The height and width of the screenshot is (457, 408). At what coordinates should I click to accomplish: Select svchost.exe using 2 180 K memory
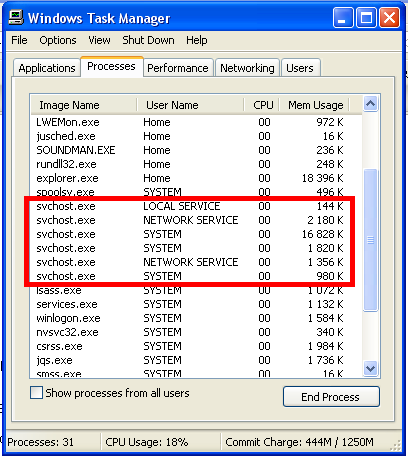196,220
